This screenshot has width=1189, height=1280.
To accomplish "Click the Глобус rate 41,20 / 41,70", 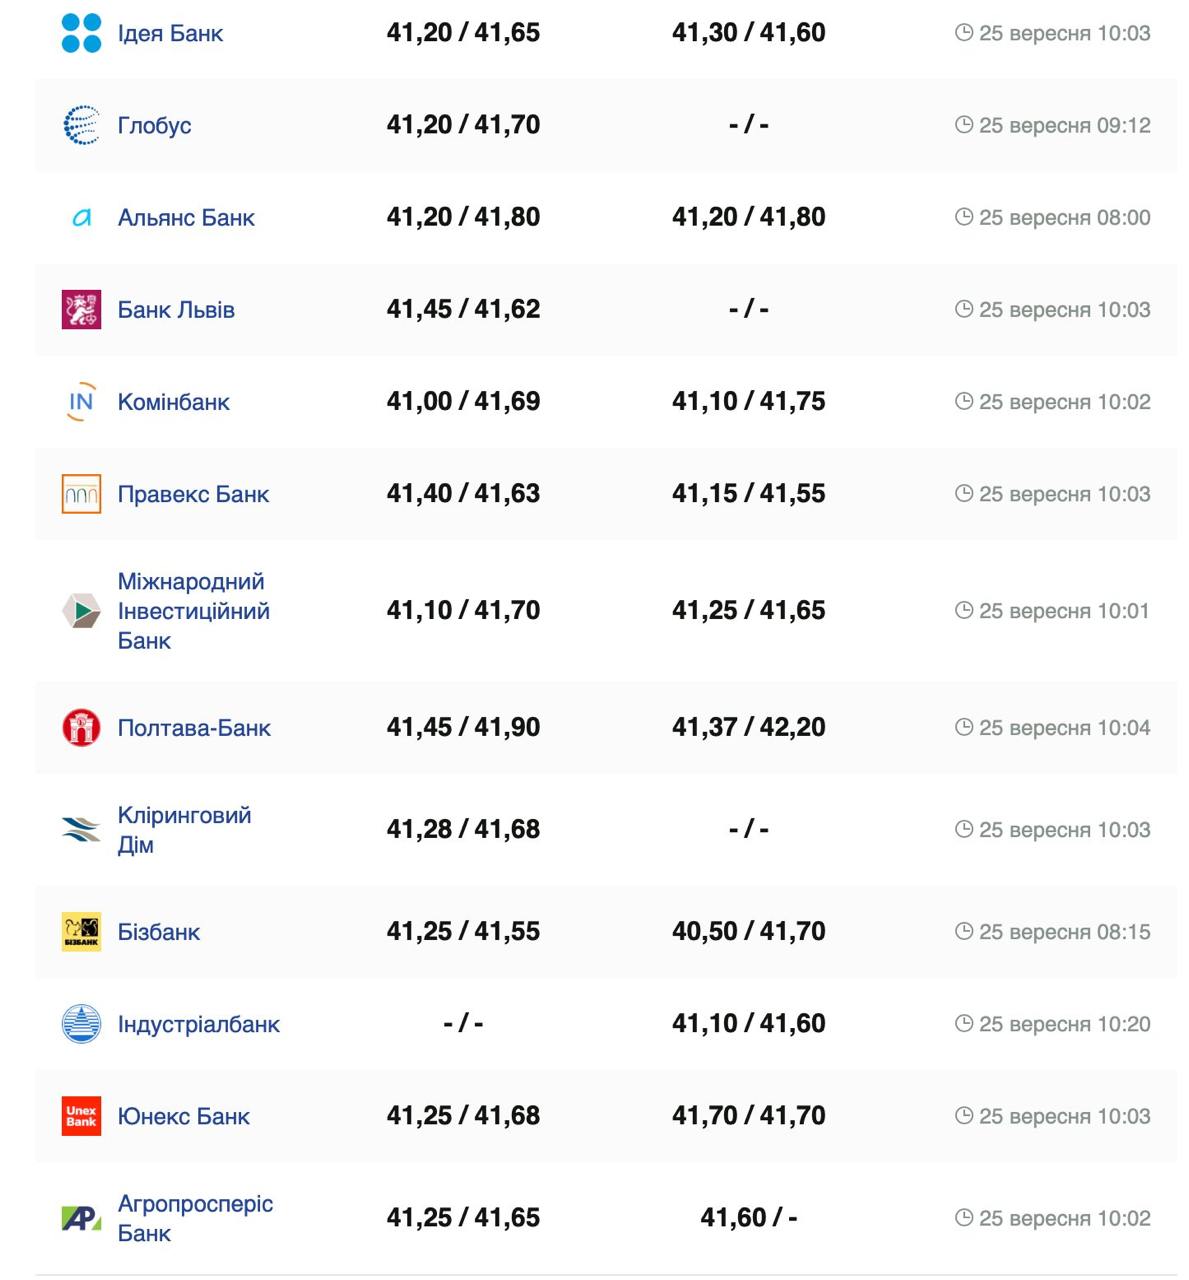I will pyautogui.click(x=463, y=125).
